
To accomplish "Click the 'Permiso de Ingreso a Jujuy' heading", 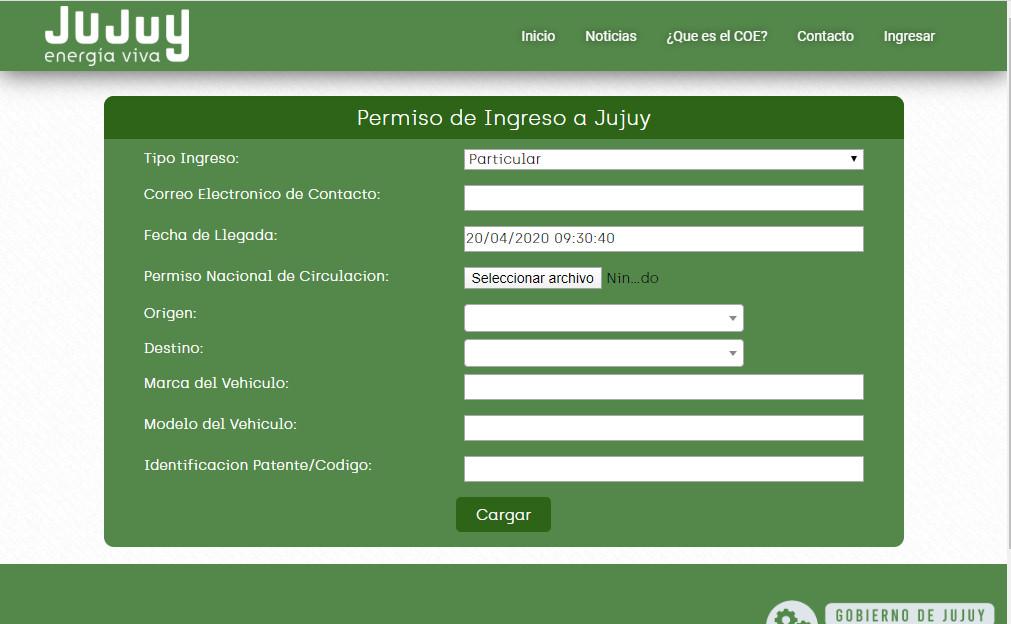I will 504,118.
